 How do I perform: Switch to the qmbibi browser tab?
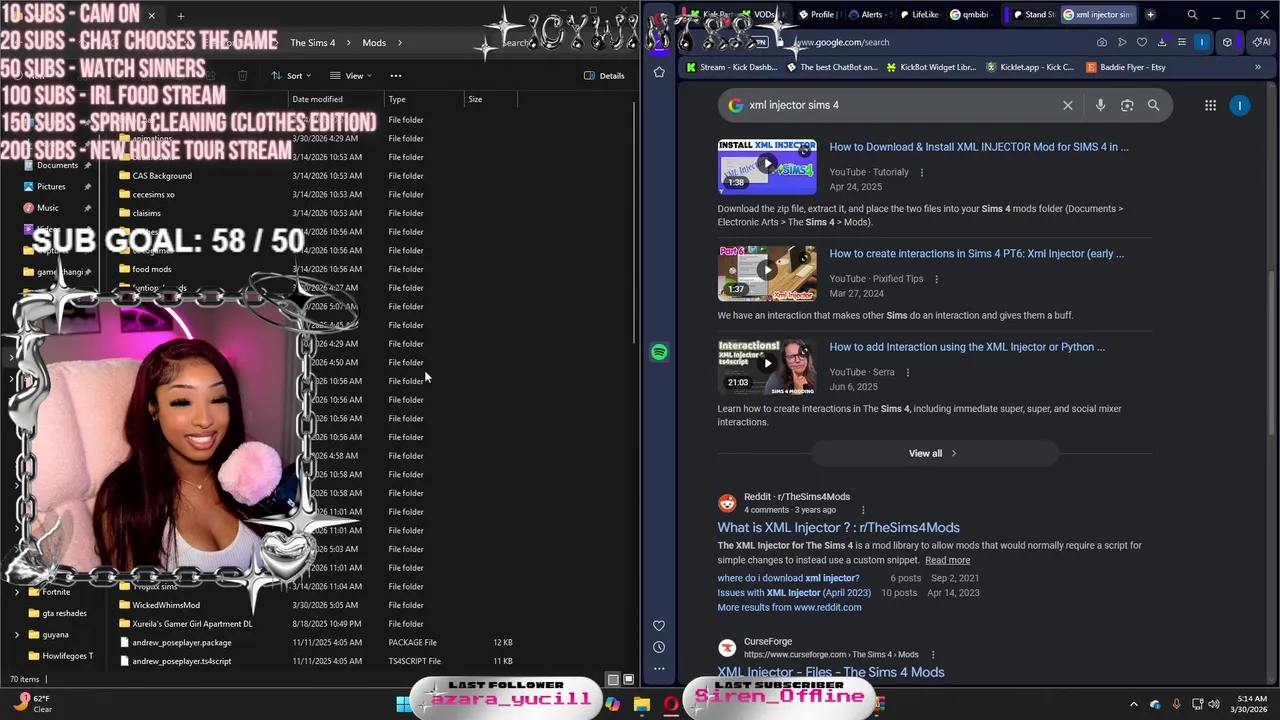click(969, 15)
